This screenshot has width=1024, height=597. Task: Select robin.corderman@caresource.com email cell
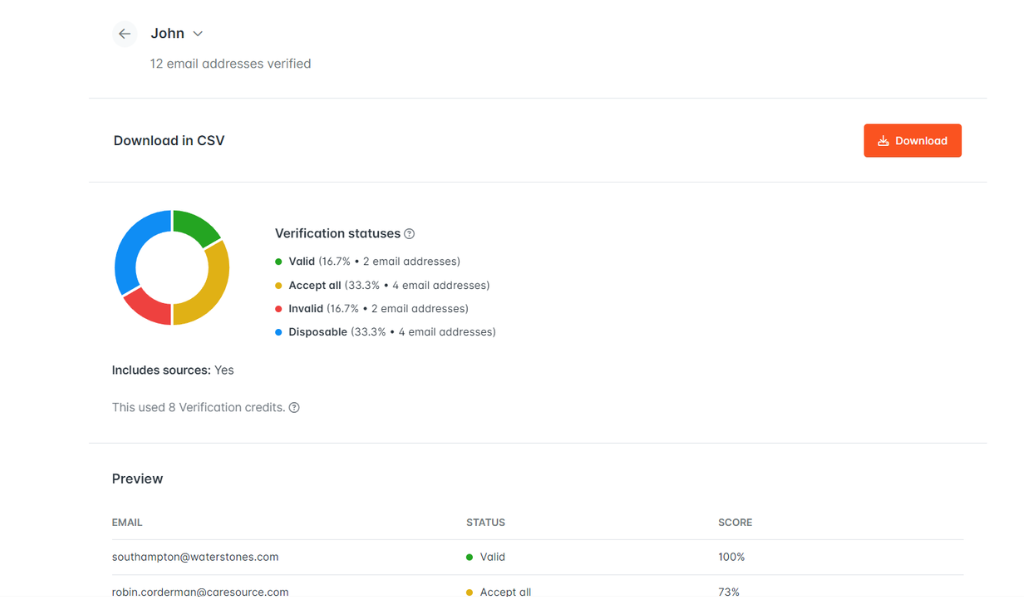point(200,591)
